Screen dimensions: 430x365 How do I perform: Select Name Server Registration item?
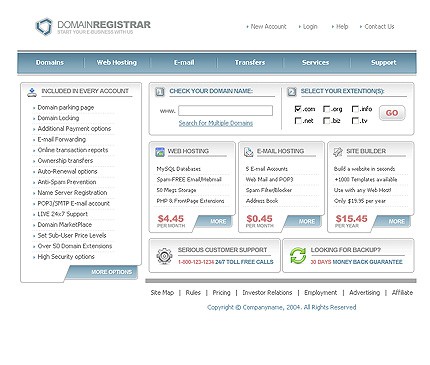click(72, 193)
